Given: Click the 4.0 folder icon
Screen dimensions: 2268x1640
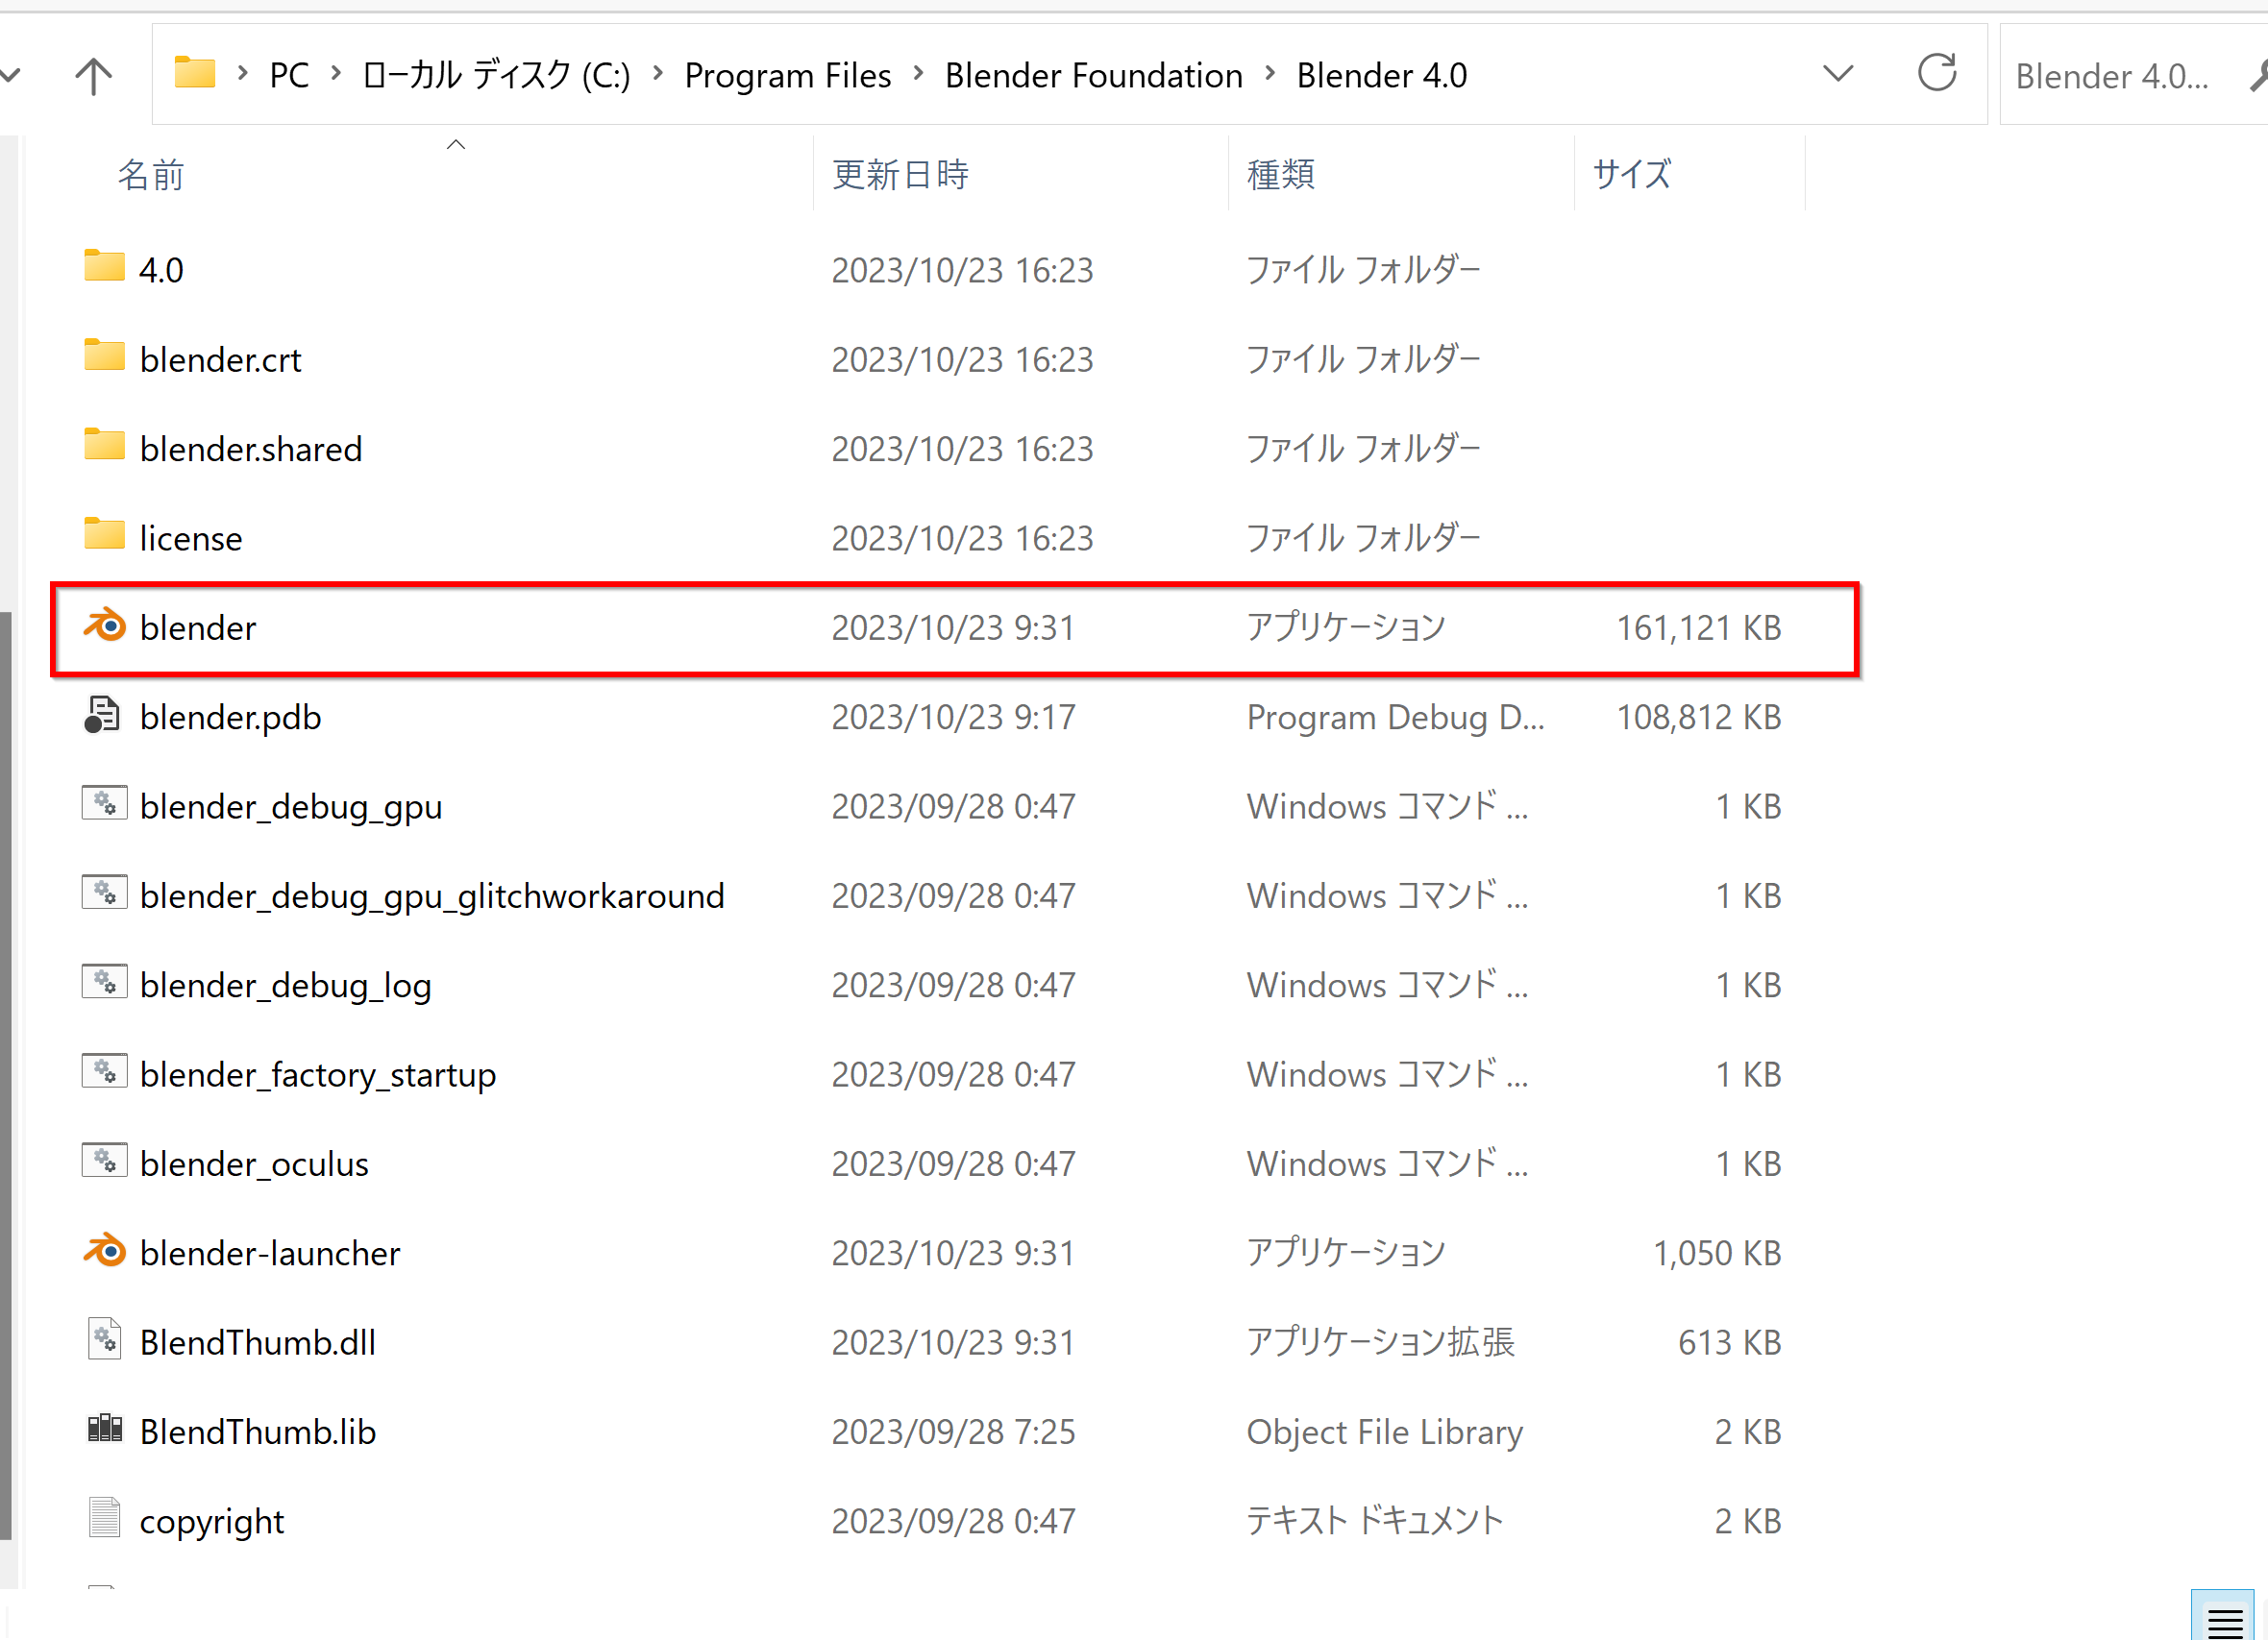Looking at the screenshot, I should point(104,266).
